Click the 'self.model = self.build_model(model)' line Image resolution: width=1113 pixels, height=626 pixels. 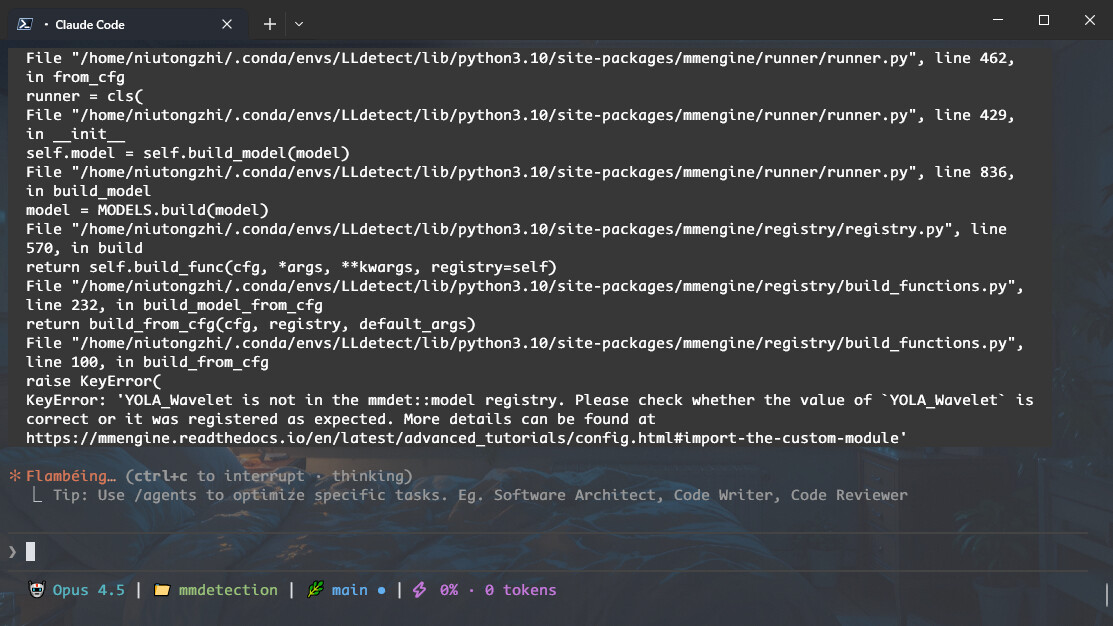click(x=188, y=153)
